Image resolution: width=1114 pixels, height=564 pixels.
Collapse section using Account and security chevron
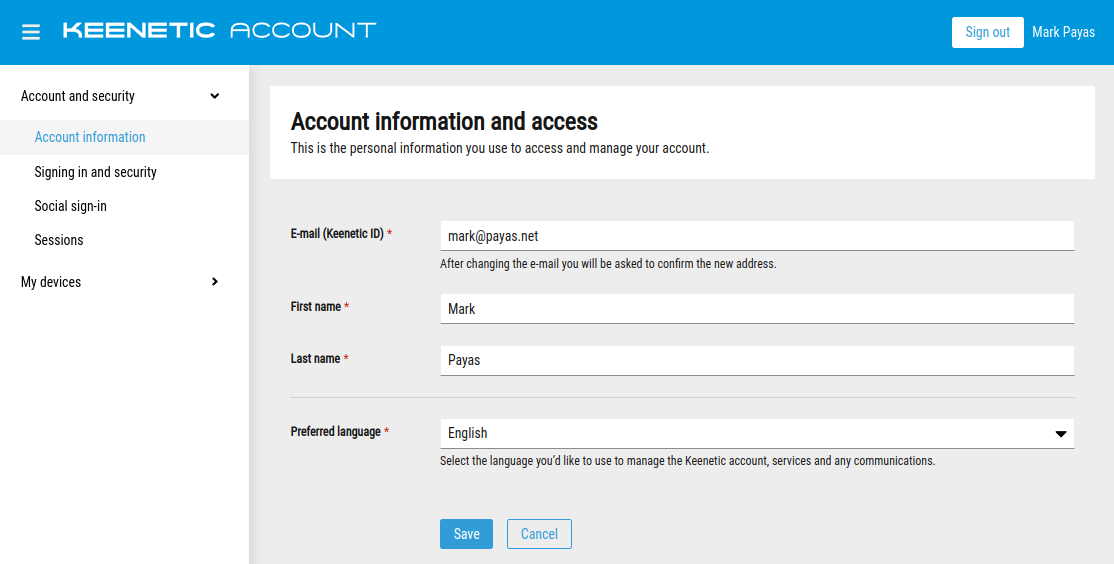click(214, 96)
